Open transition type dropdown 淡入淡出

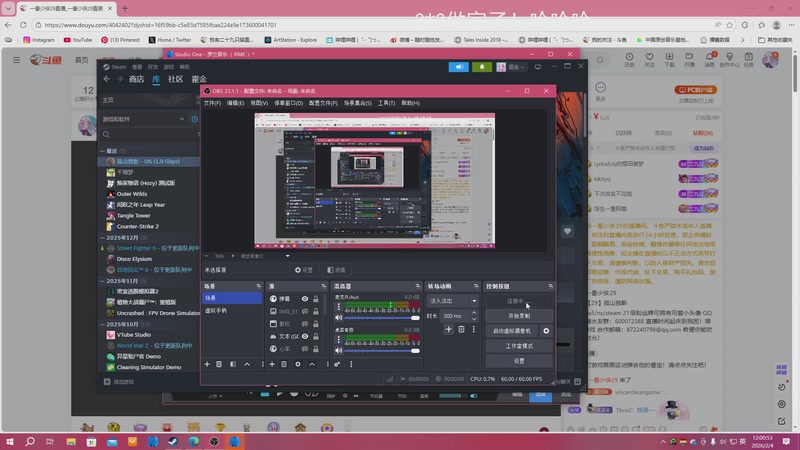tap(453, 301)
